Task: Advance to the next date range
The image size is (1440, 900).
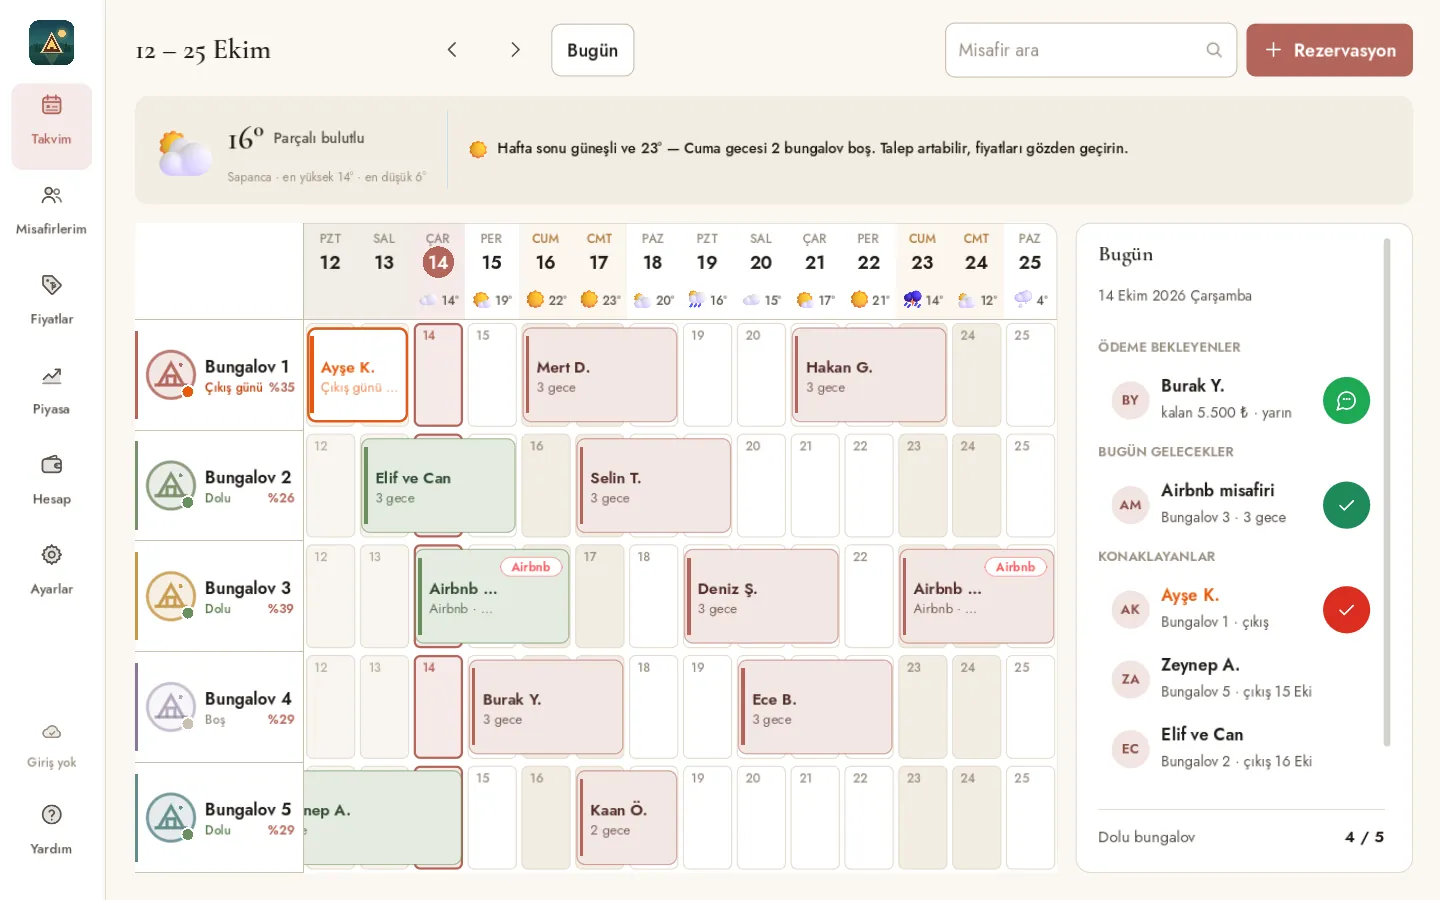Action: (x=515, y=50)
